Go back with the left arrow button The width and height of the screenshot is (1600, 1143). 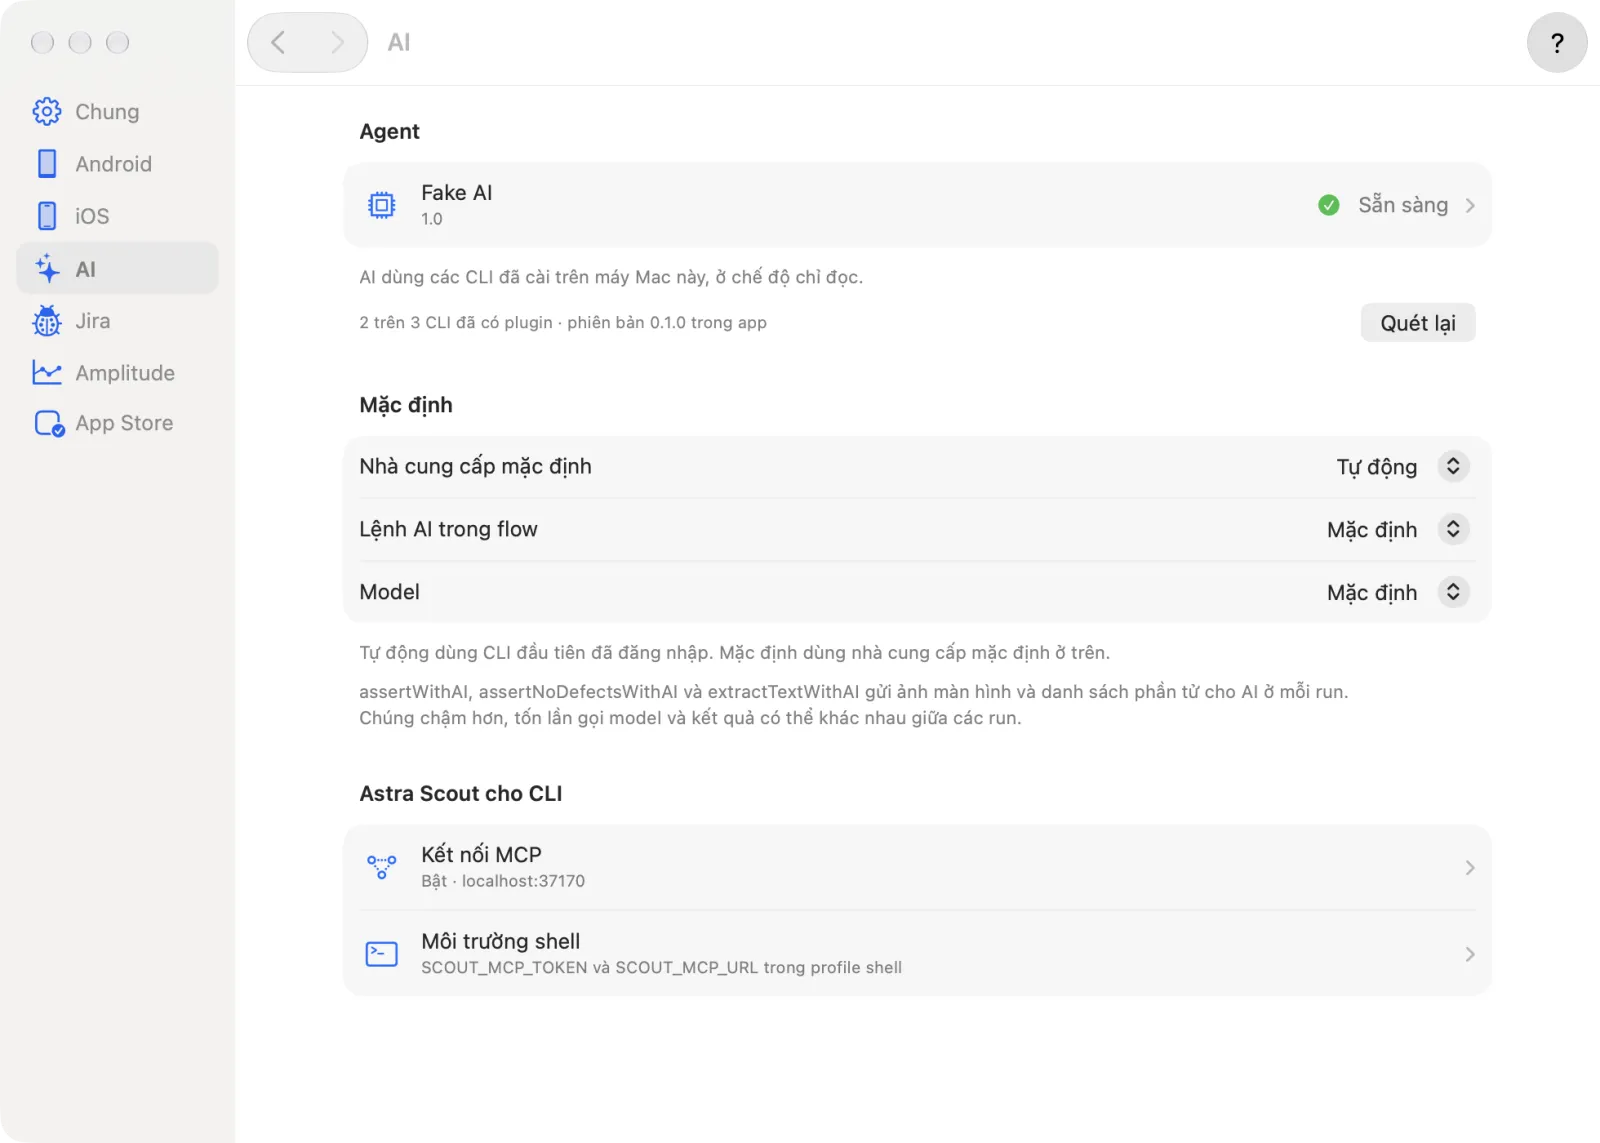tap(279, 42)
